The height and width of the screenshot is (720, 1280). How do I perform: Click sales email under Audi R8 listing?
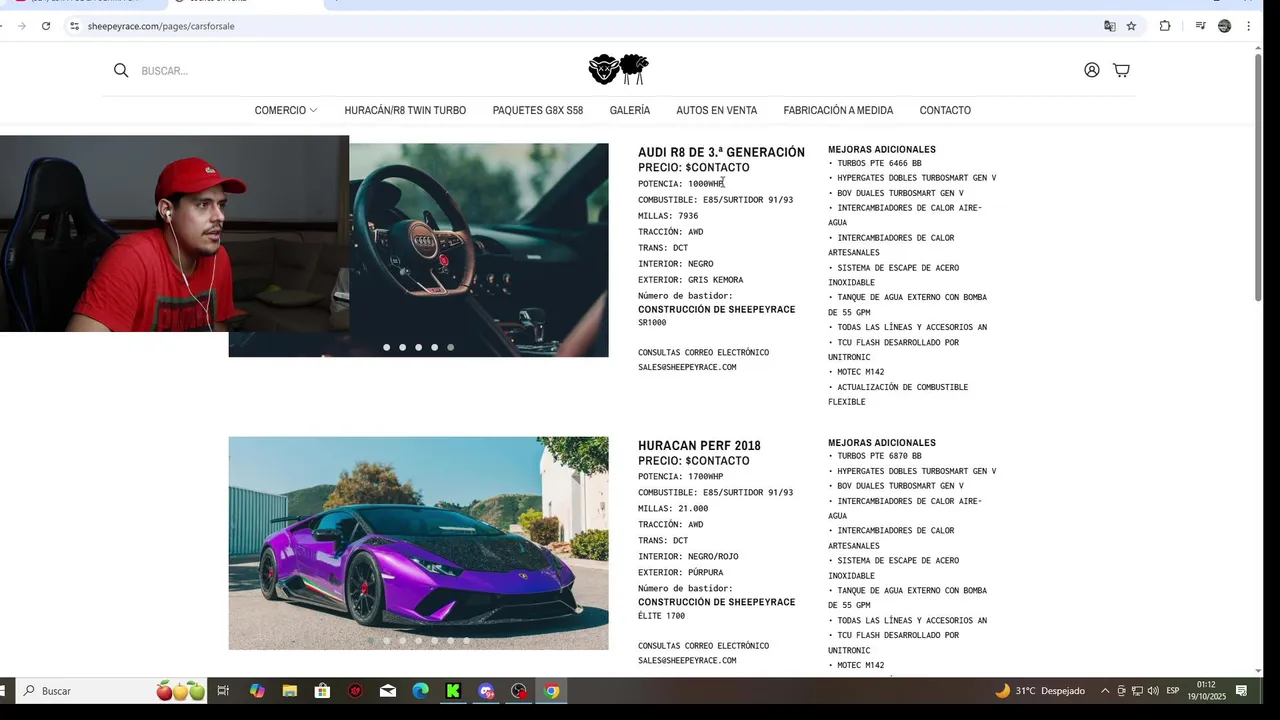[687, 367]
